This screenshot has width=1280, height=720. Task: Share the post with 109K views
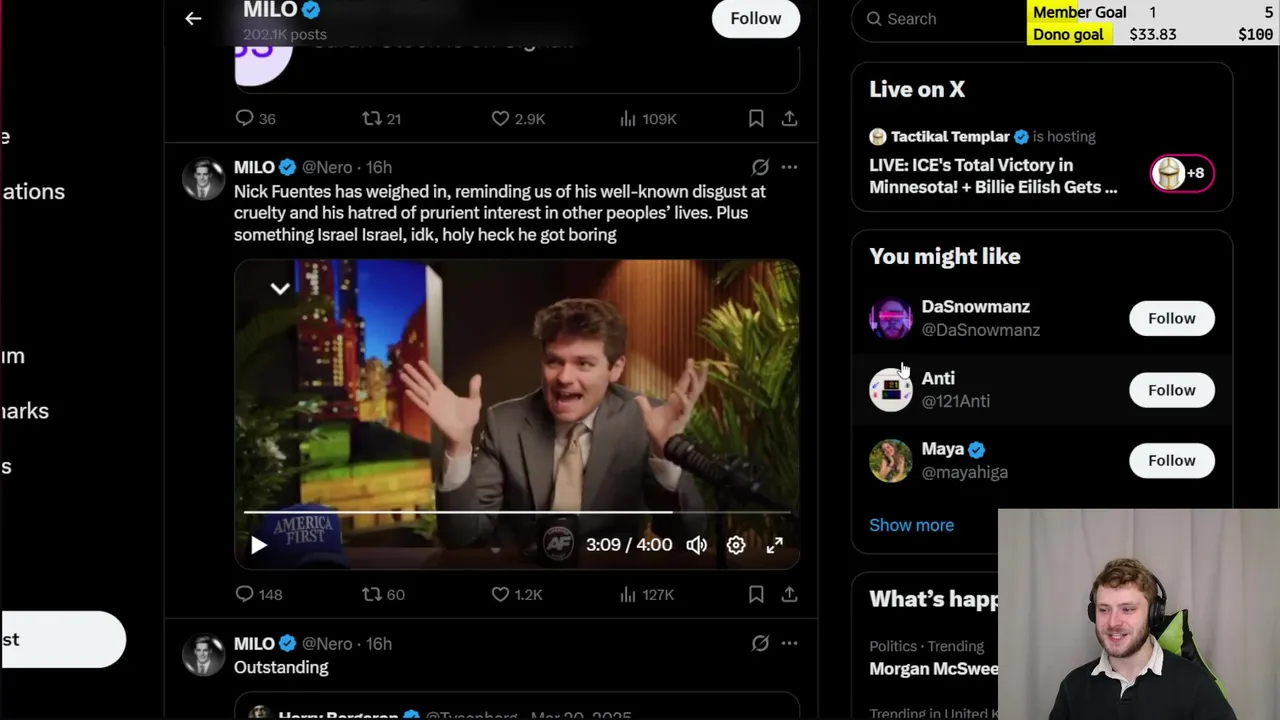(x=789, y=118)
